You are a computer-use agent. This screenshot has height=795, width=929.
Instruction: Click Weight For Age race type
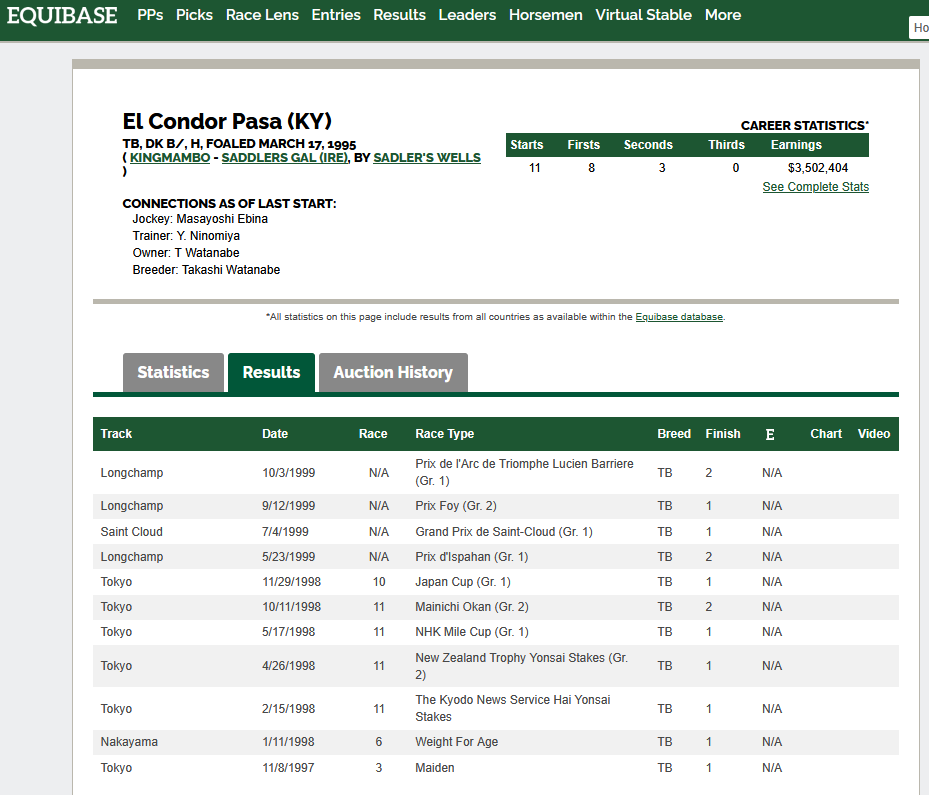pos(456,742)
